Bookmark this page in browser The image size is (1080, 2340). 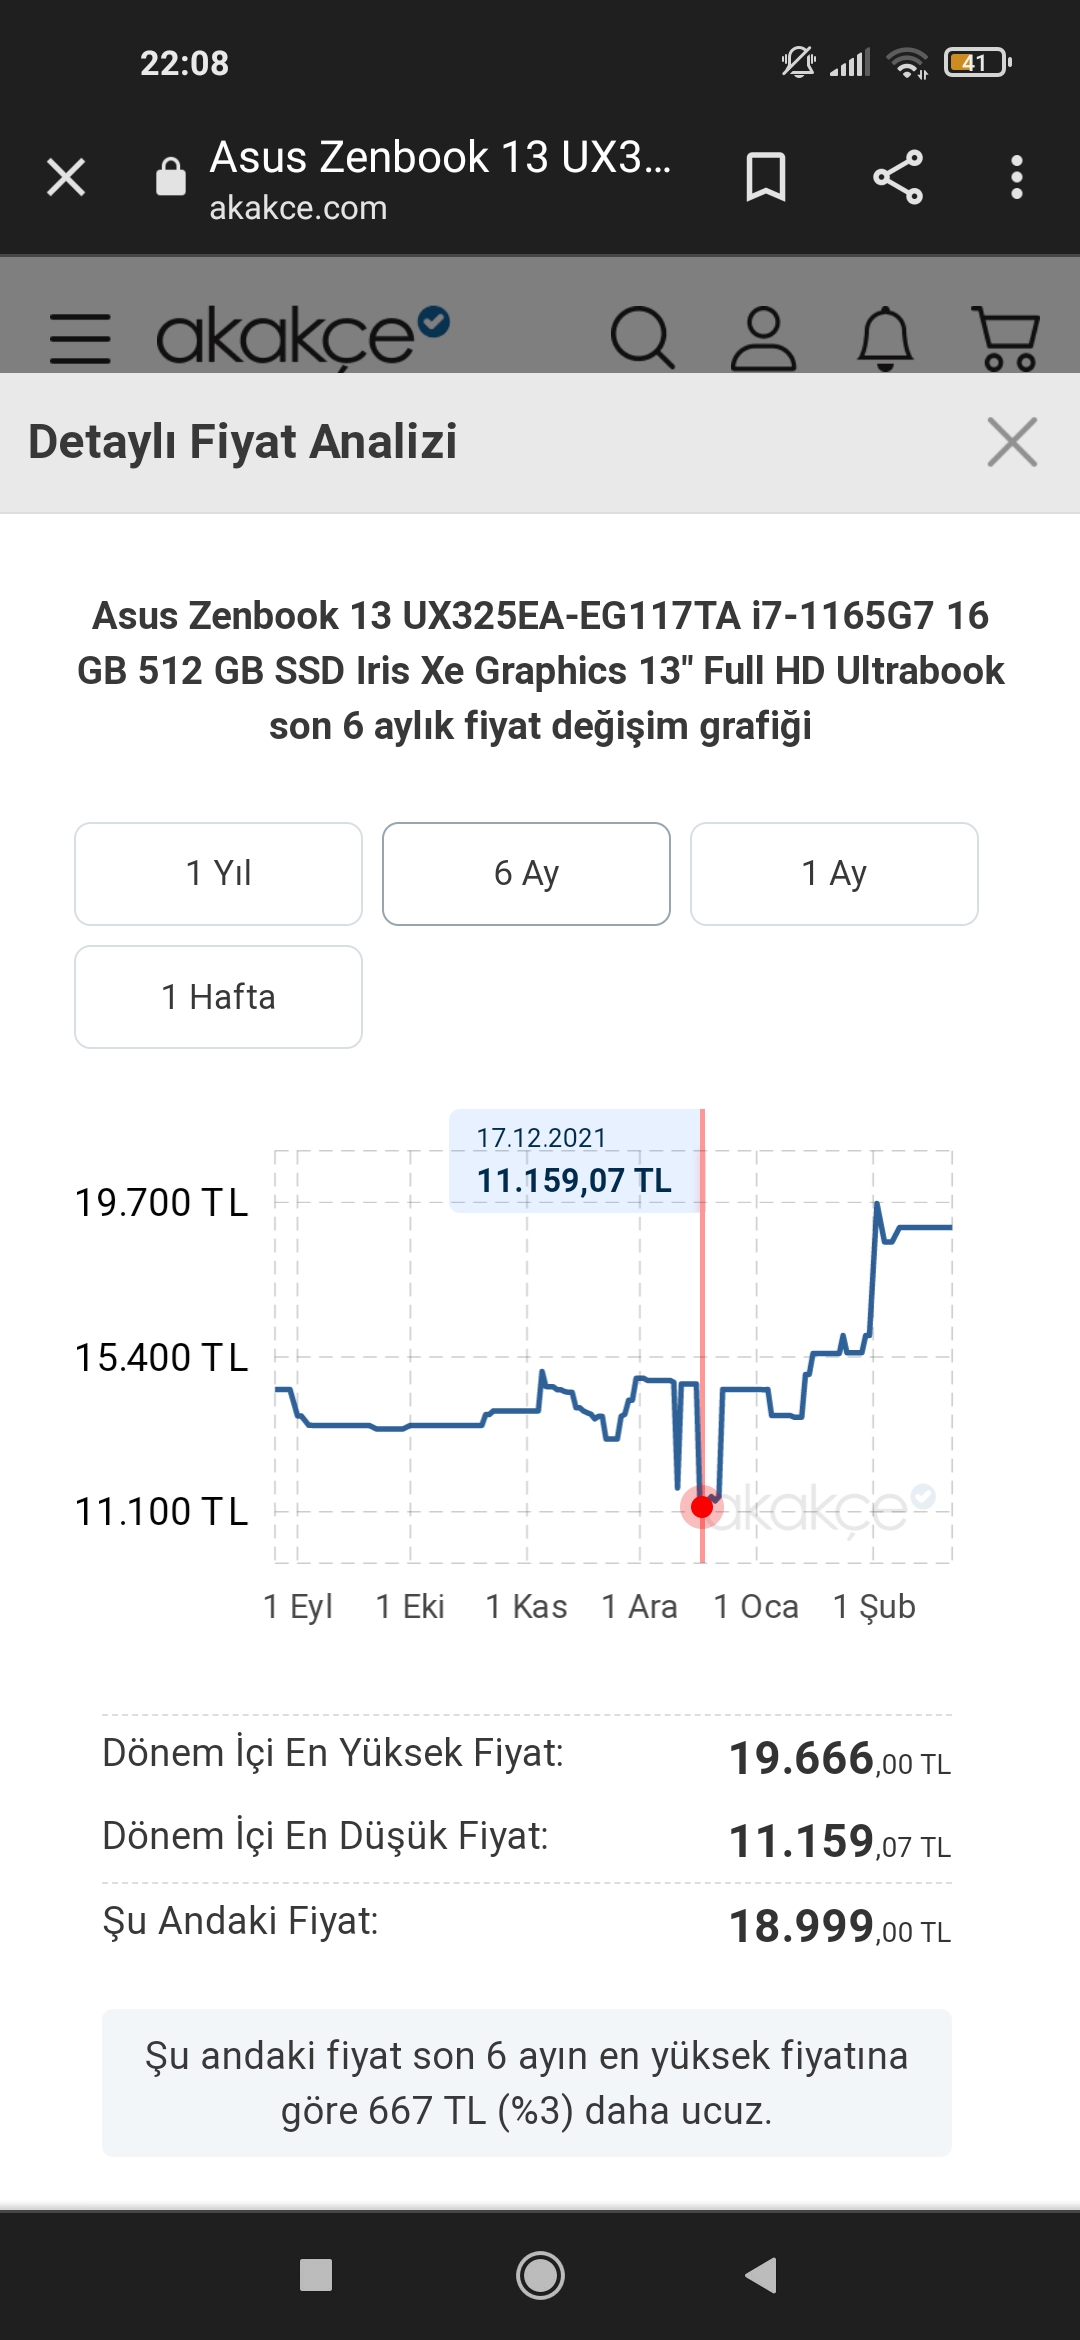coord(766,178)
